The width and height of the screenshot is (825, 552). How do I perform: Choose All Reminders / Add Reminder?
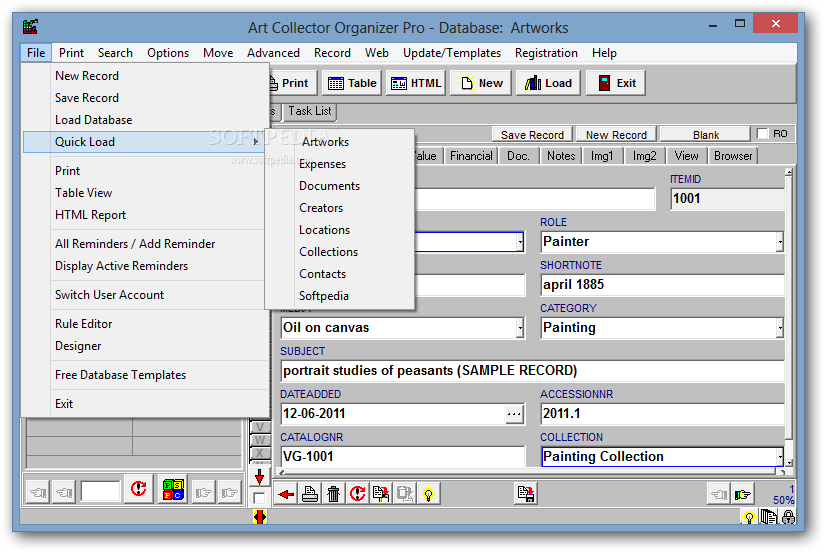[146, 244]
